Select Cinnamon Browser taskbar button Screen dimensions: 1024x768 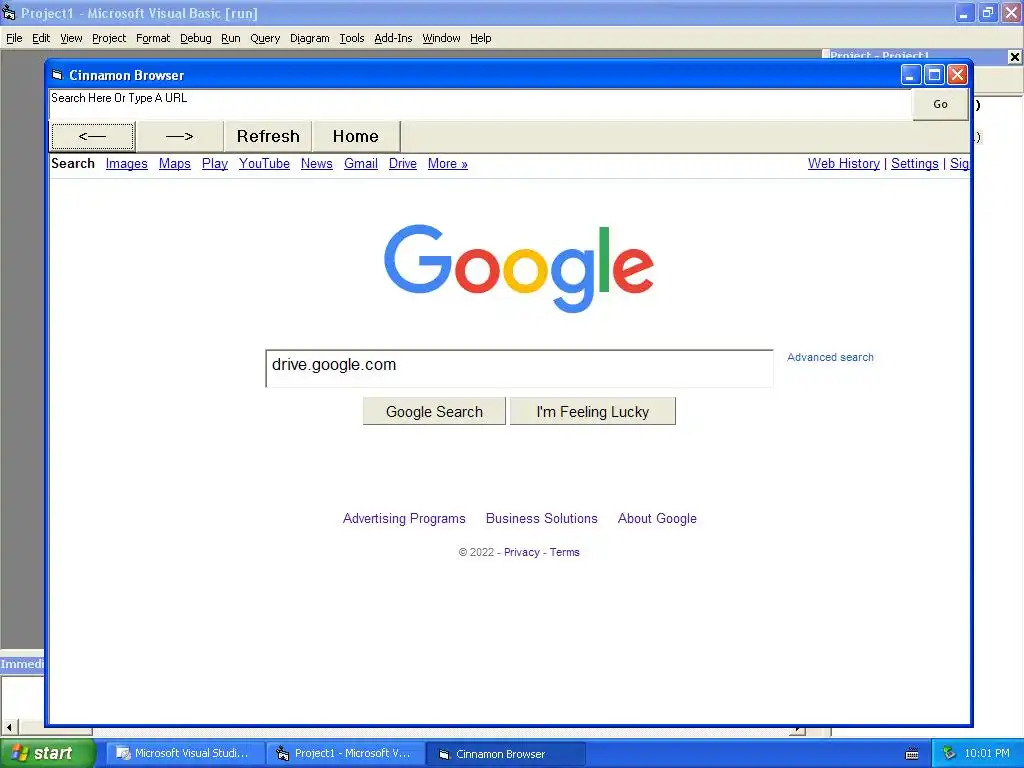pos(506,754)
